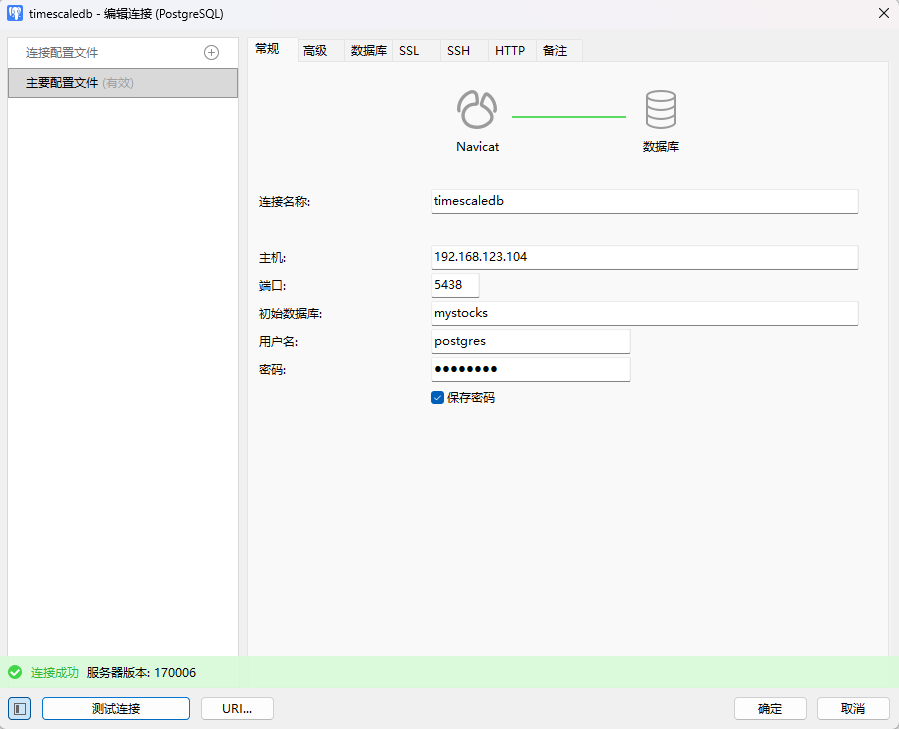899x729 pixels.
Task: Click the 连接名称 field with timescaledb
Action: pyautogui.click(x=644, y=201)
